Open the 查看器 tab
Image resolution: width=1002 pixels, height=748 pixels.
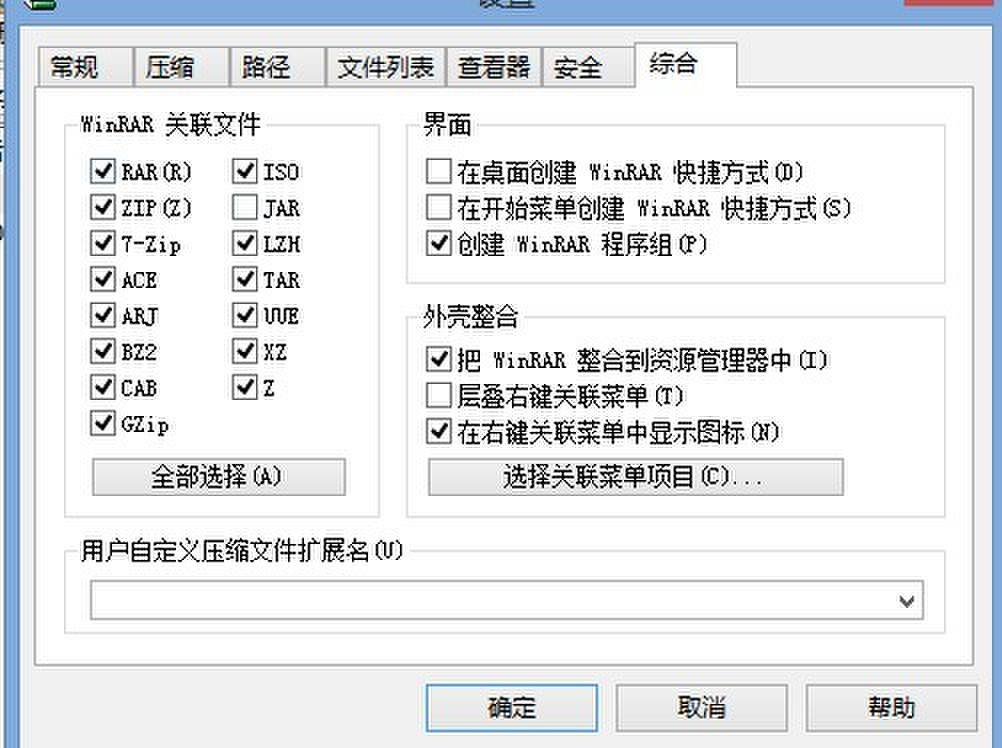(493, 66)
